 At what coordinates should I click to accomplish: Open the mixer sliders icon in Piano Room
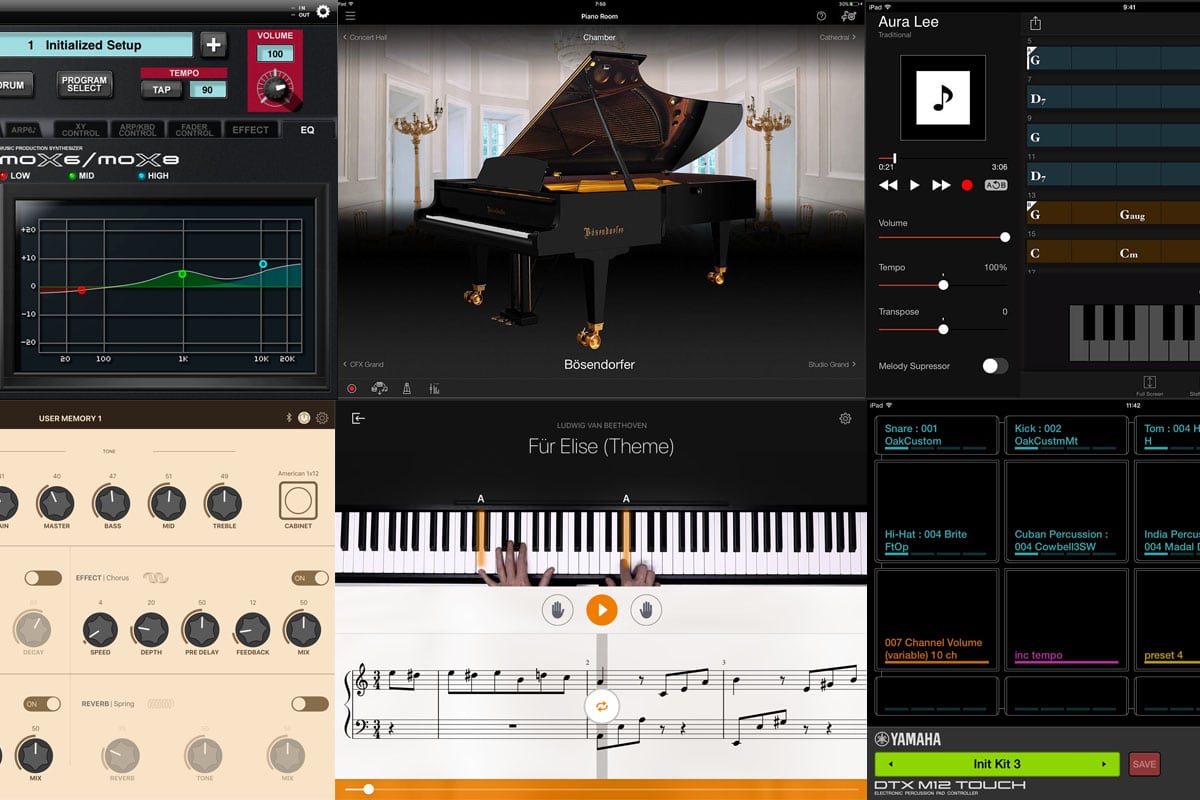pos(434,389)
